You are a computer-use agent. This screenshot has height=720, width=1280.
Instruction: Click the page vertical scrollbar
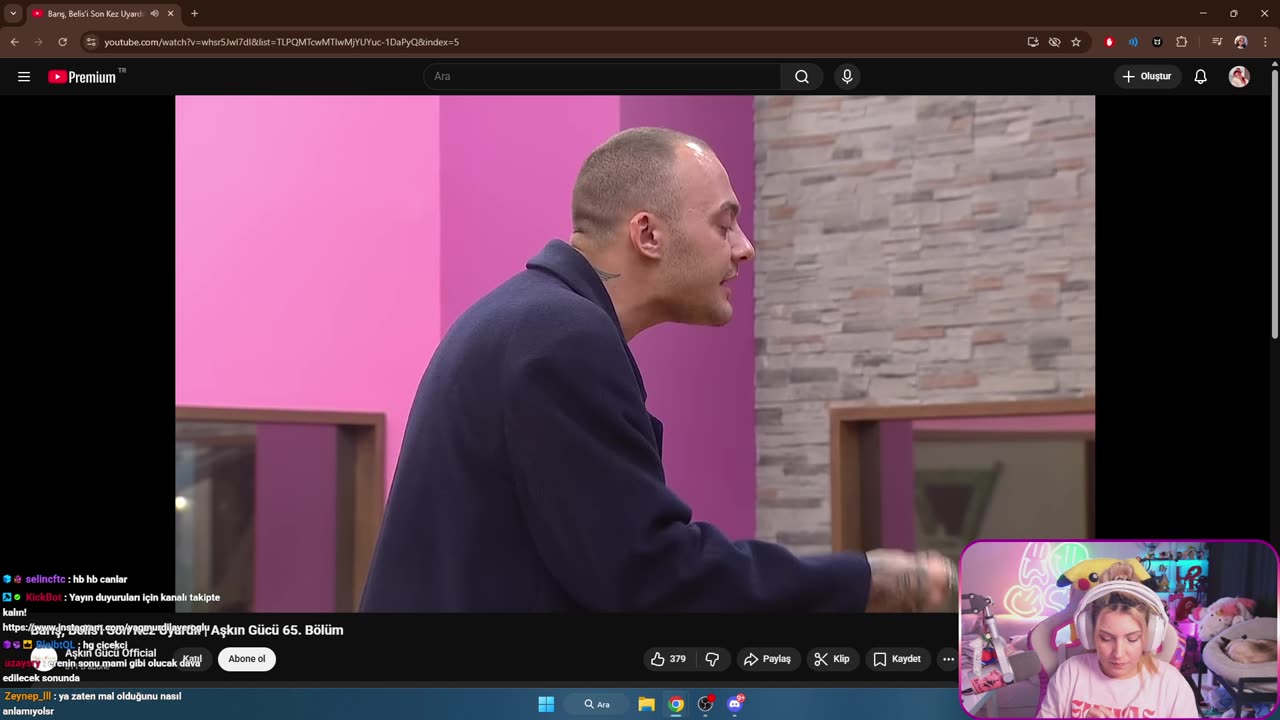point(1274,205)
